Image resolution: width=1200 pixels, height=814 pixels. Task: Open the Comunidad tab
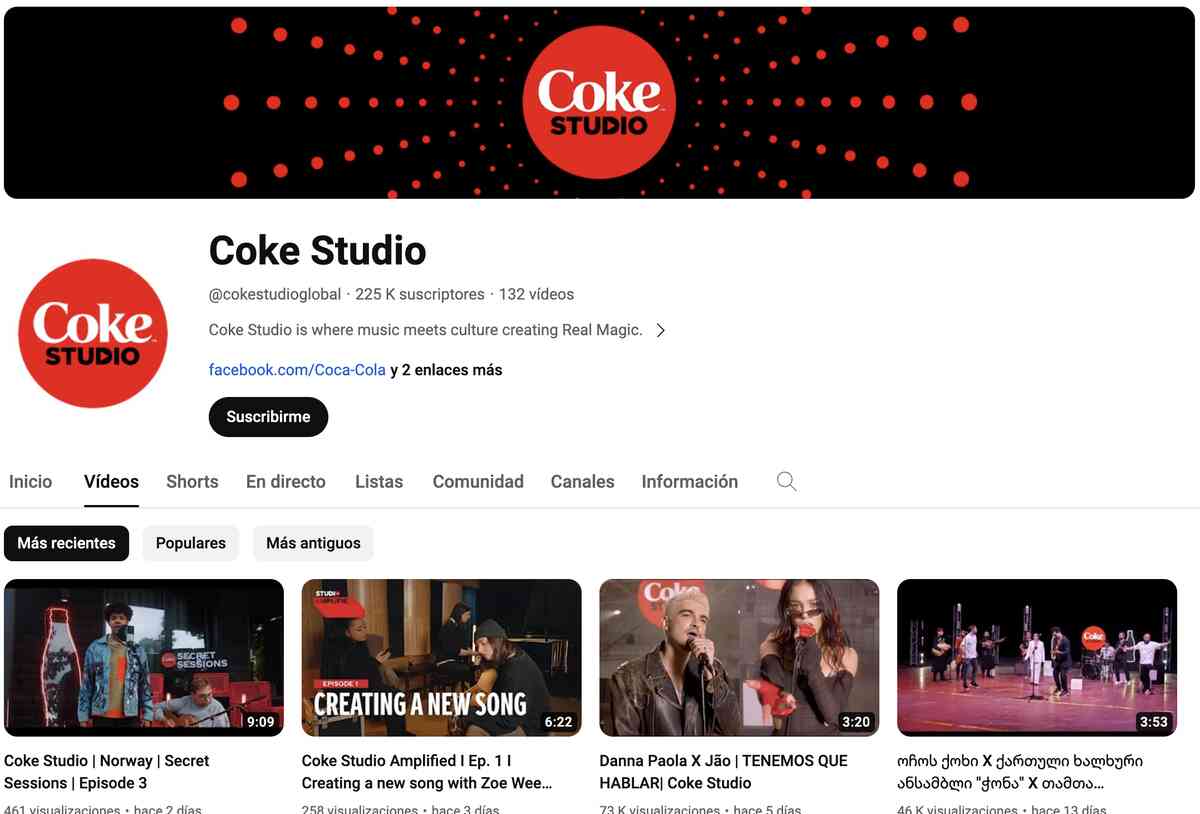478,482
